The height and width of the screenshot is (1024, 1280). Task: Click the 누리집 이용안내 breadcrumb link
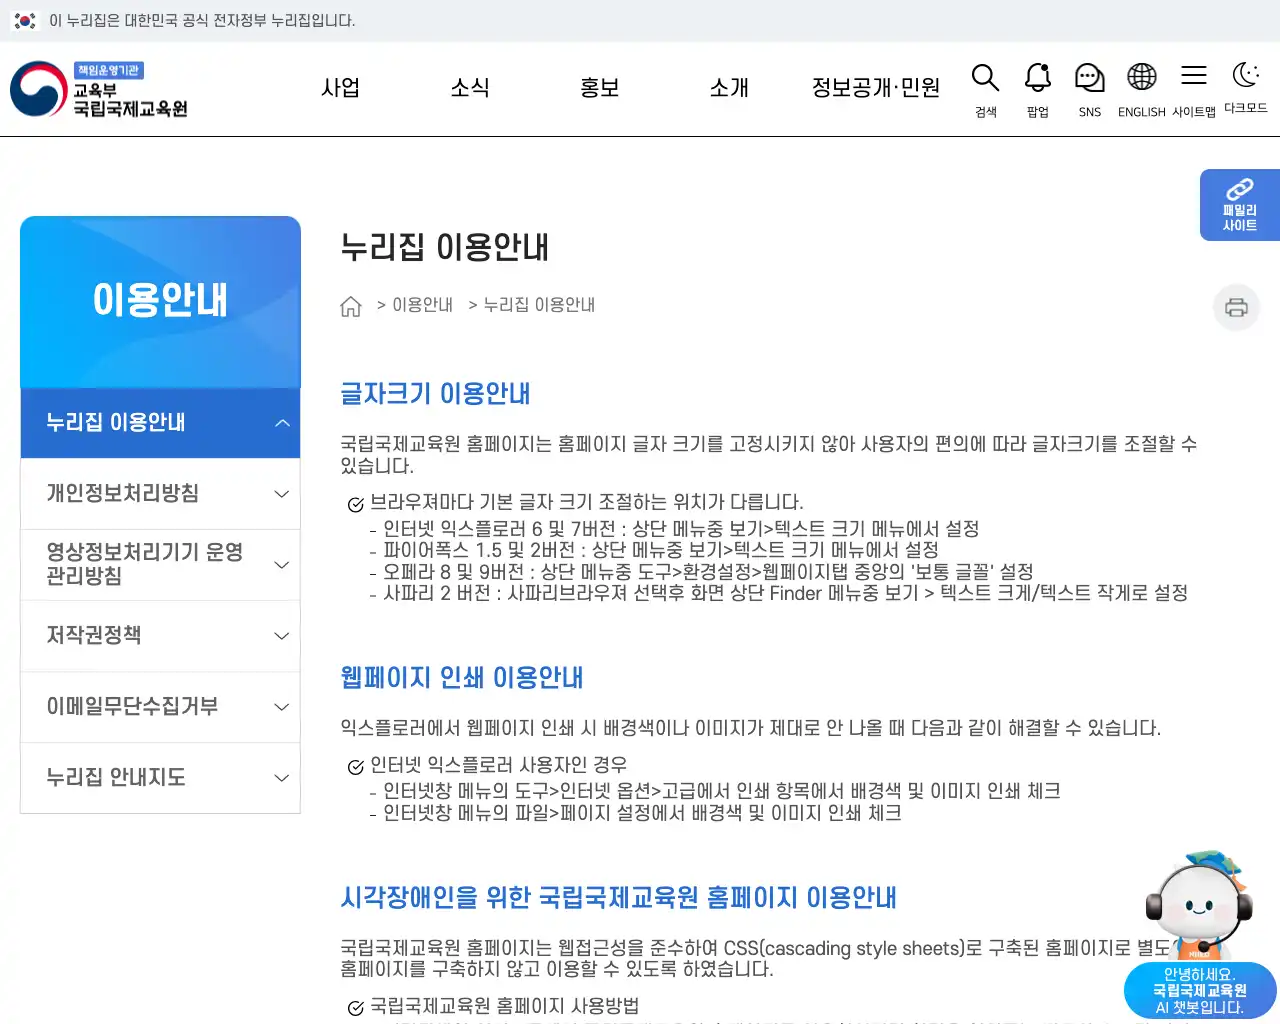tap(539, 305)
